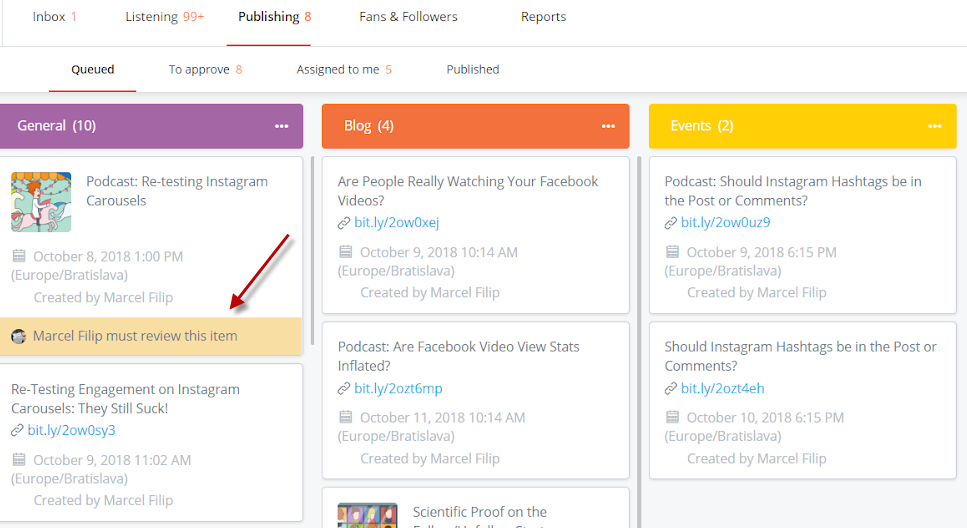Go to Fans & Followers tab
The width and height of the screenshot is (967, 528).
coord(408,17)
